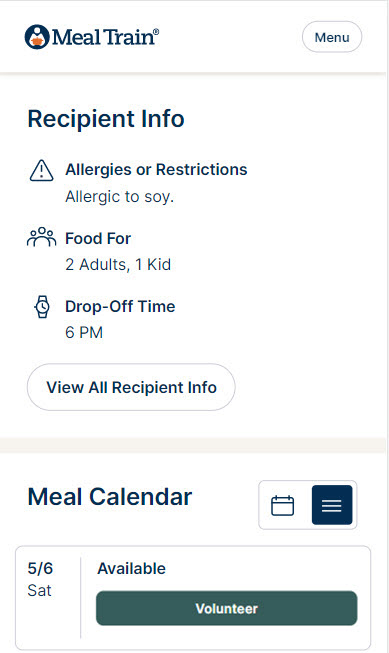
Task: Click the Available status label
Action: click(x=132, y=568)
